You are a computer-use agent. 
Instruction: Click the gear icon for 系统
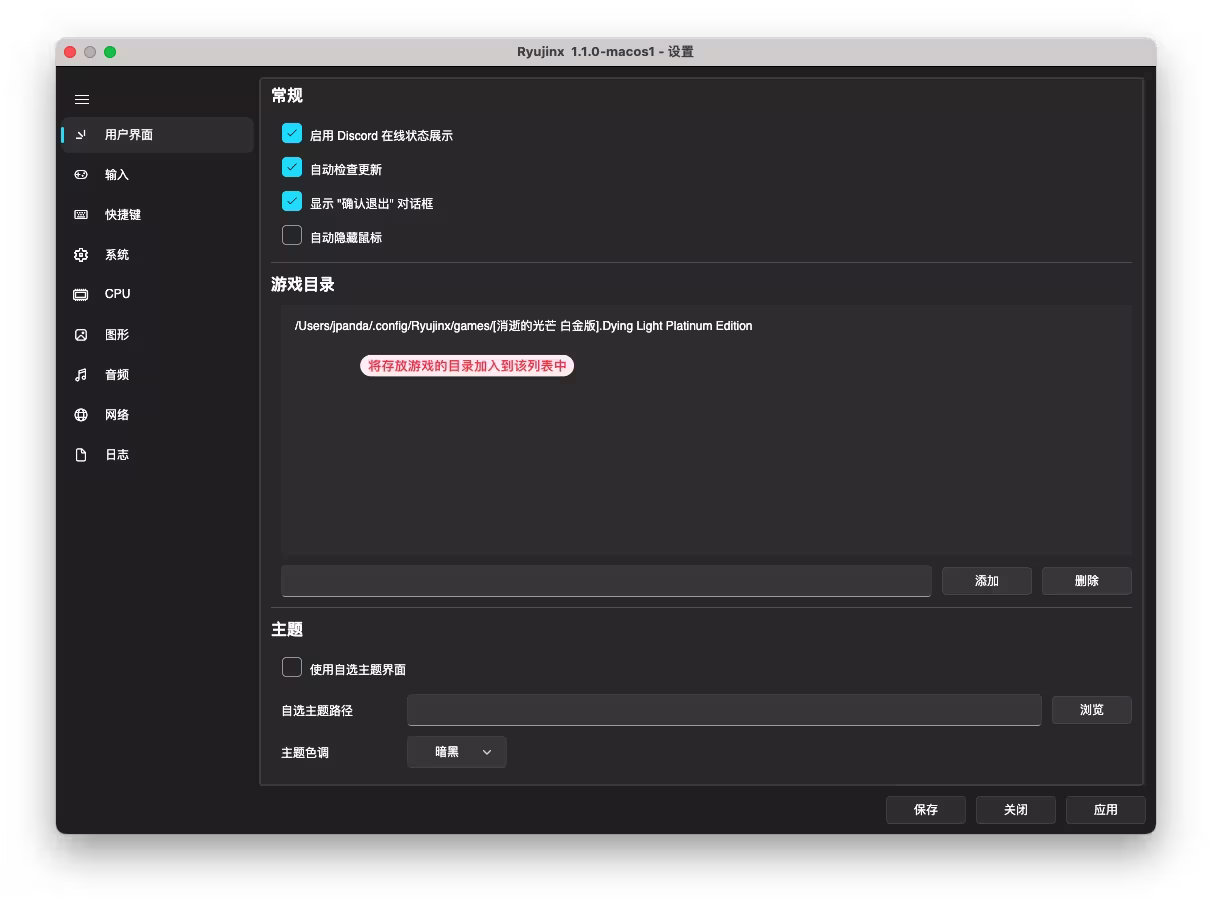81,254
